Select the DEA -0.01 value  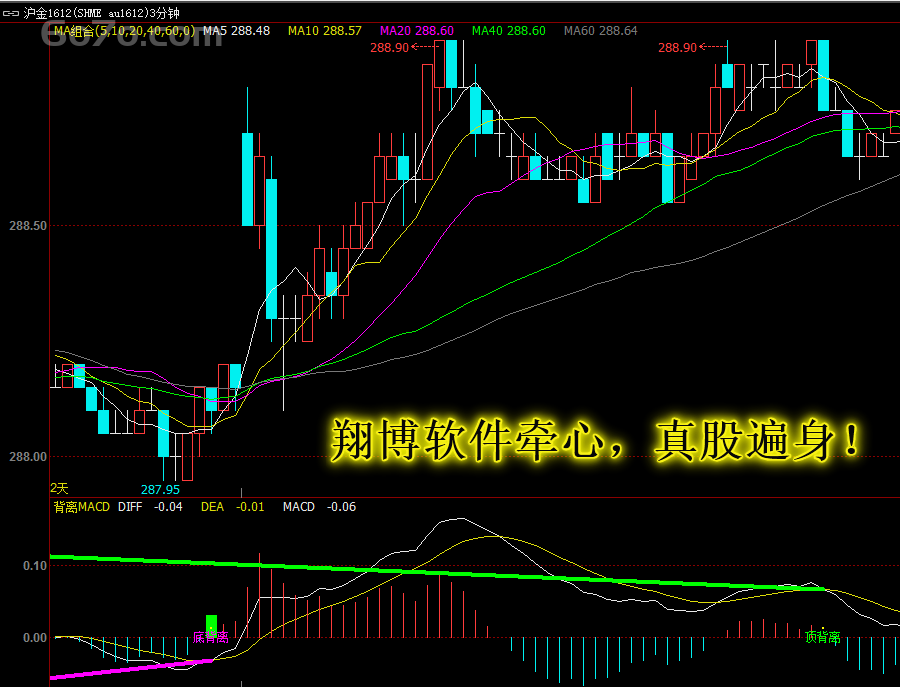click(232, 507)
